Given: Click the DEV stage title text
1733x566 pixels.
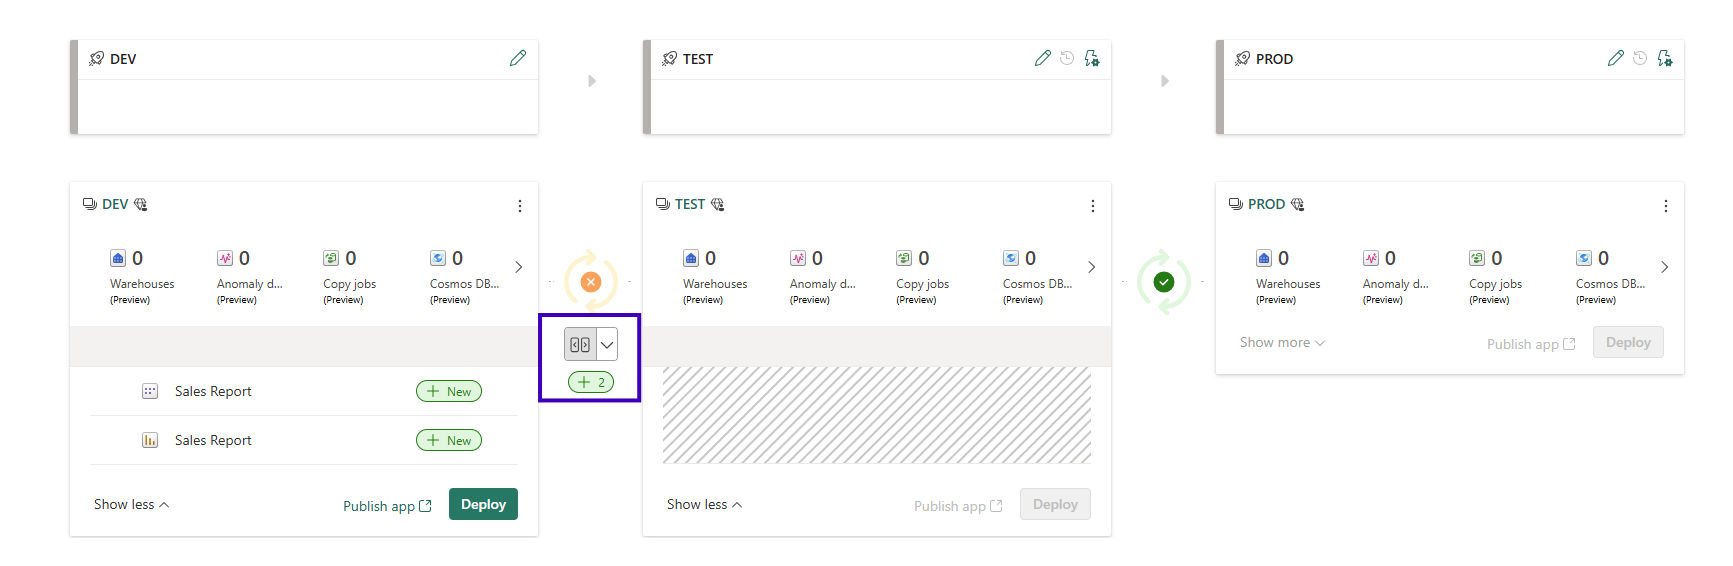Looking at the screenshot, I should 123,59.
